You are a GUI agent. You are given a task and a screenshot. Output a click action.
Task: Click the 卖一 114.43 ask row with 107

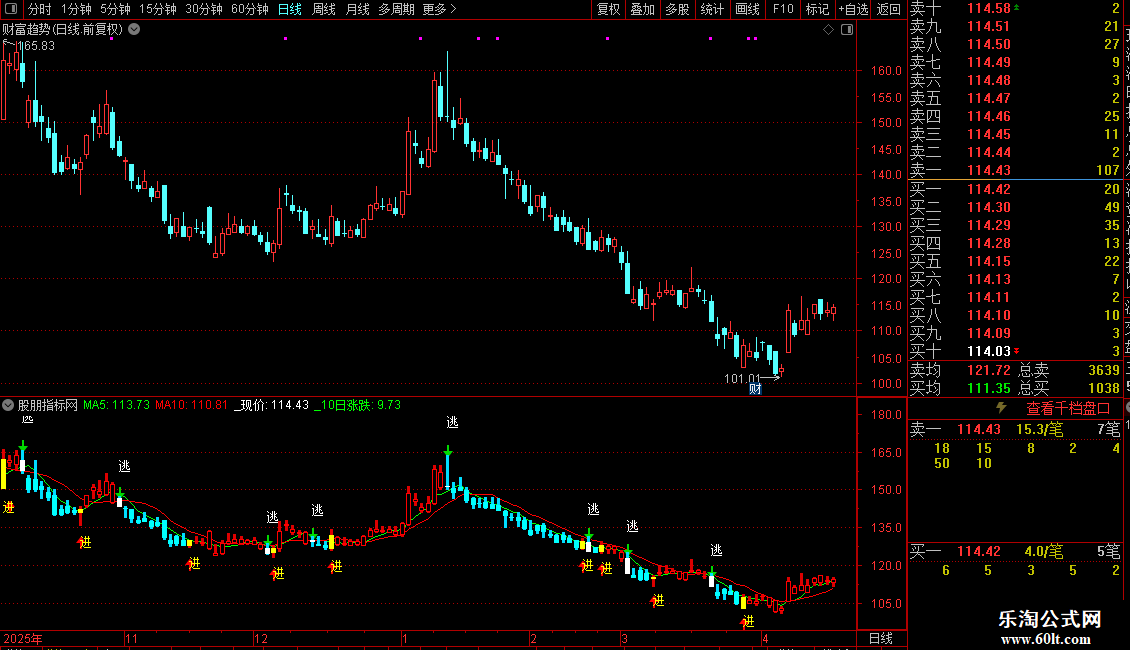1015,170
